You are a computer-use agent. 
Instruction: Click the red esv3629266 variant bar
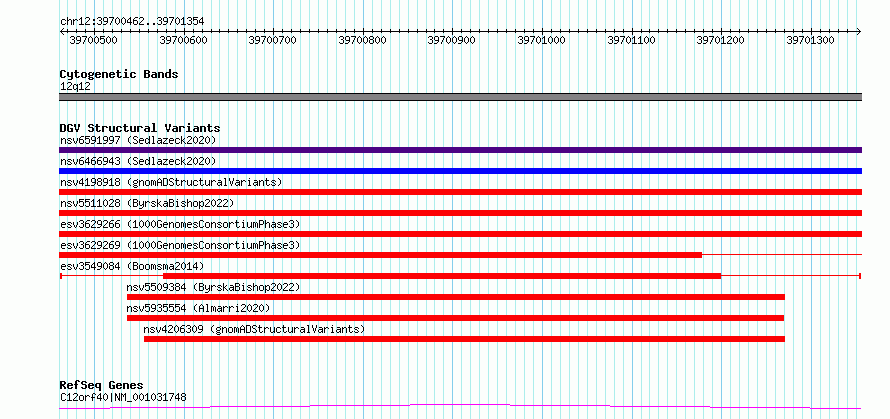click(x=460, y=234)
